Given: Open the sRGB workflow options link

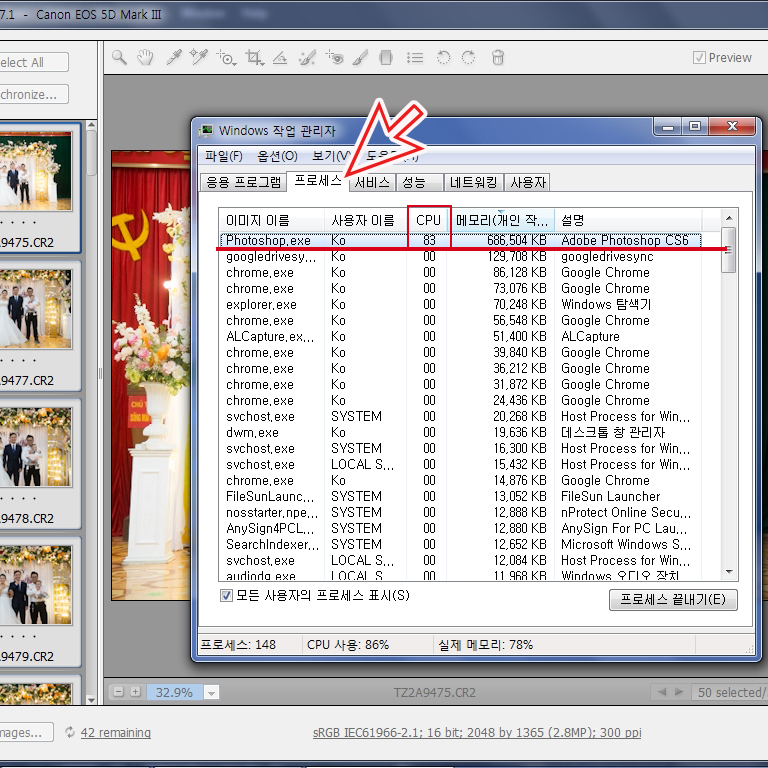Looking at the screenshot, I should click(x=477, y=732).
